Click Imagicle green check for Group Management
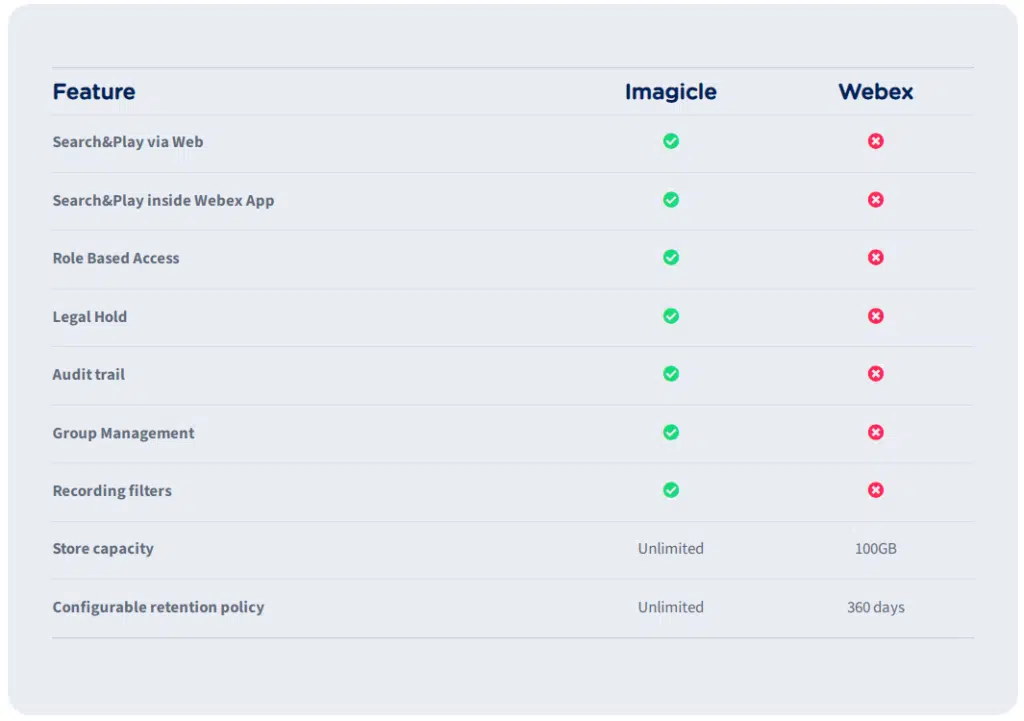Image resolution: width=1024 pixels, height=721 pixels. [671, 432]
